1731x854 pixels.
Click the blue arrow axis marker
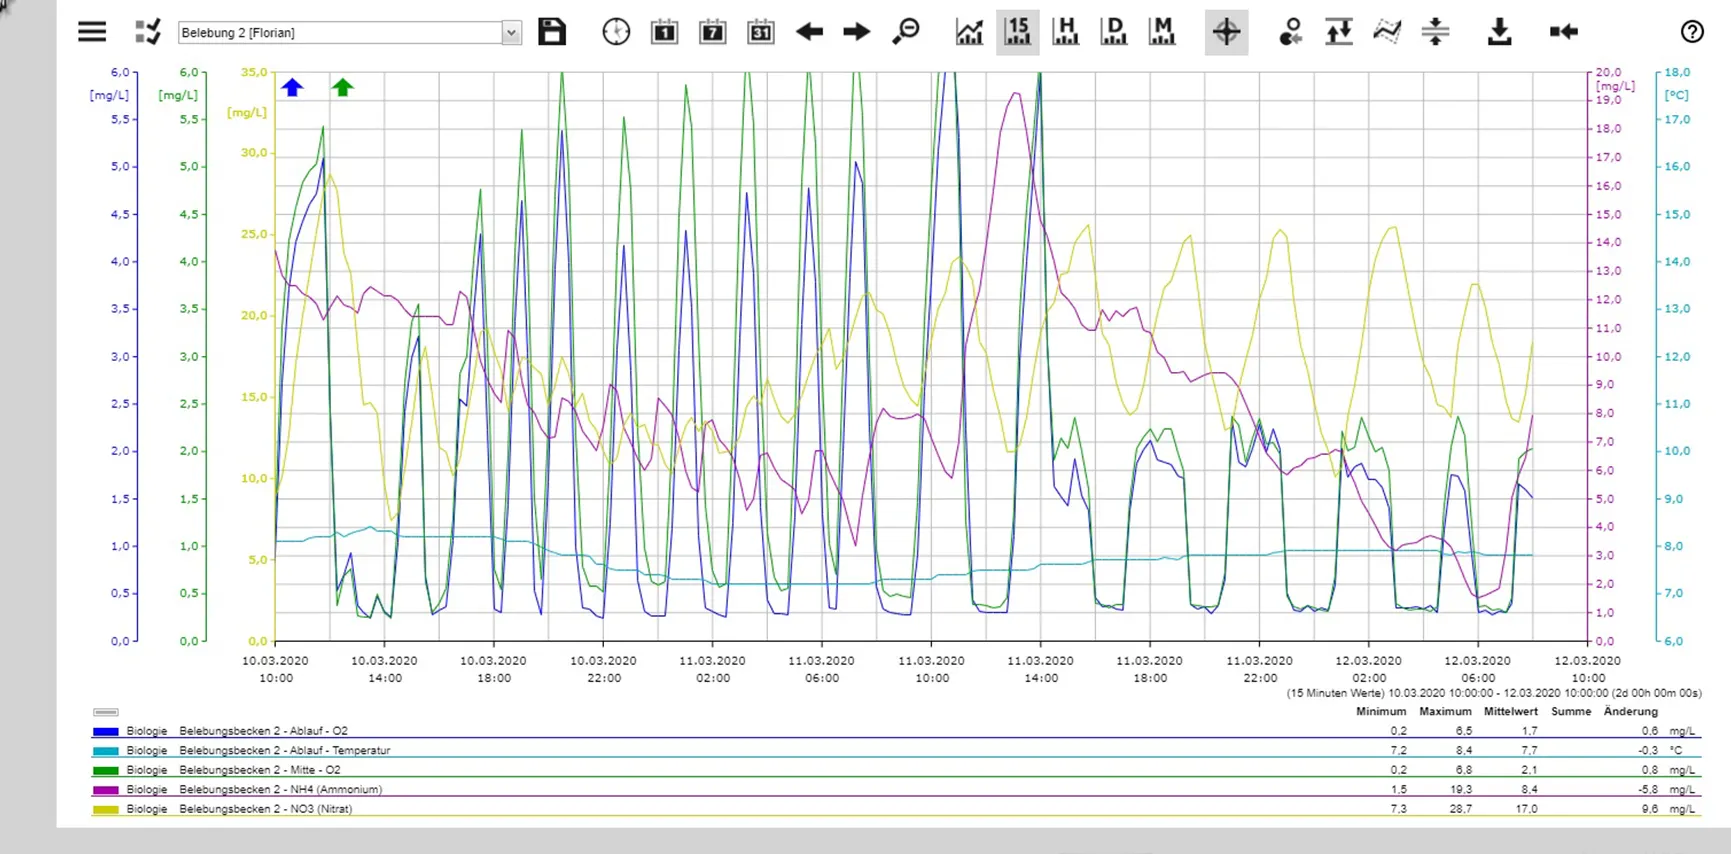coord(292,88)
